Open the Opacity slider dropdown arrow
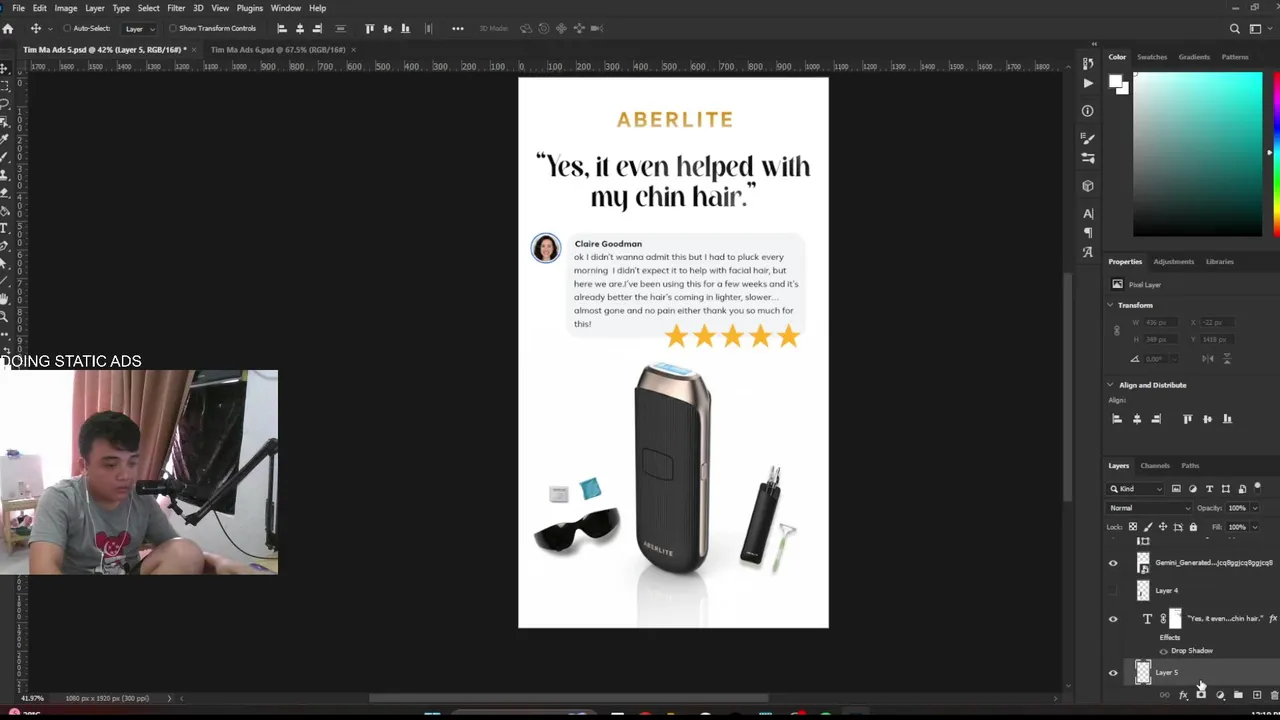The height and width of the screenshot is (720, 1280). coord(1255,508)
